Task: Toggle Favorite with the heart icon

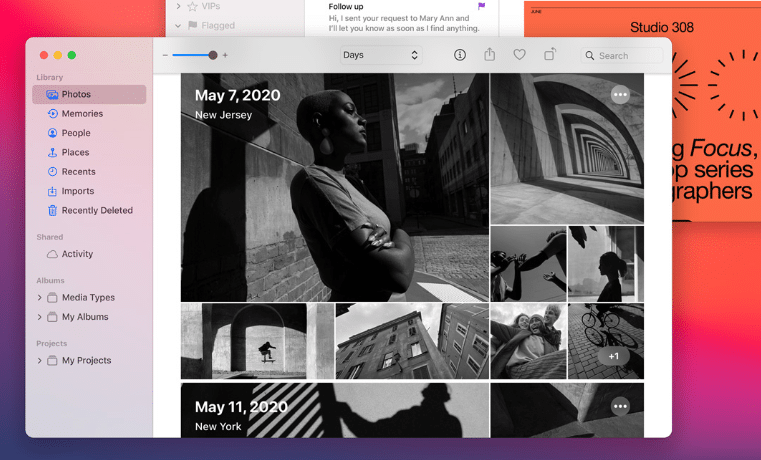Action: [519, 55]
